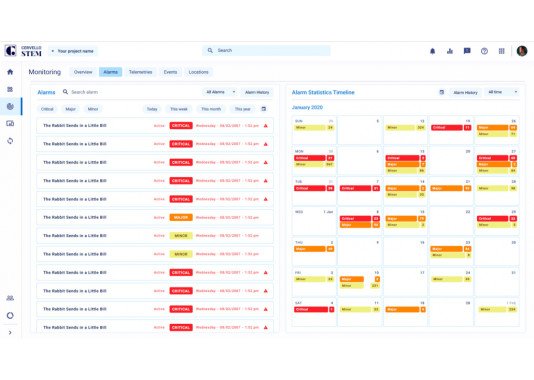Select the Alarms tab

pos(110,72)
